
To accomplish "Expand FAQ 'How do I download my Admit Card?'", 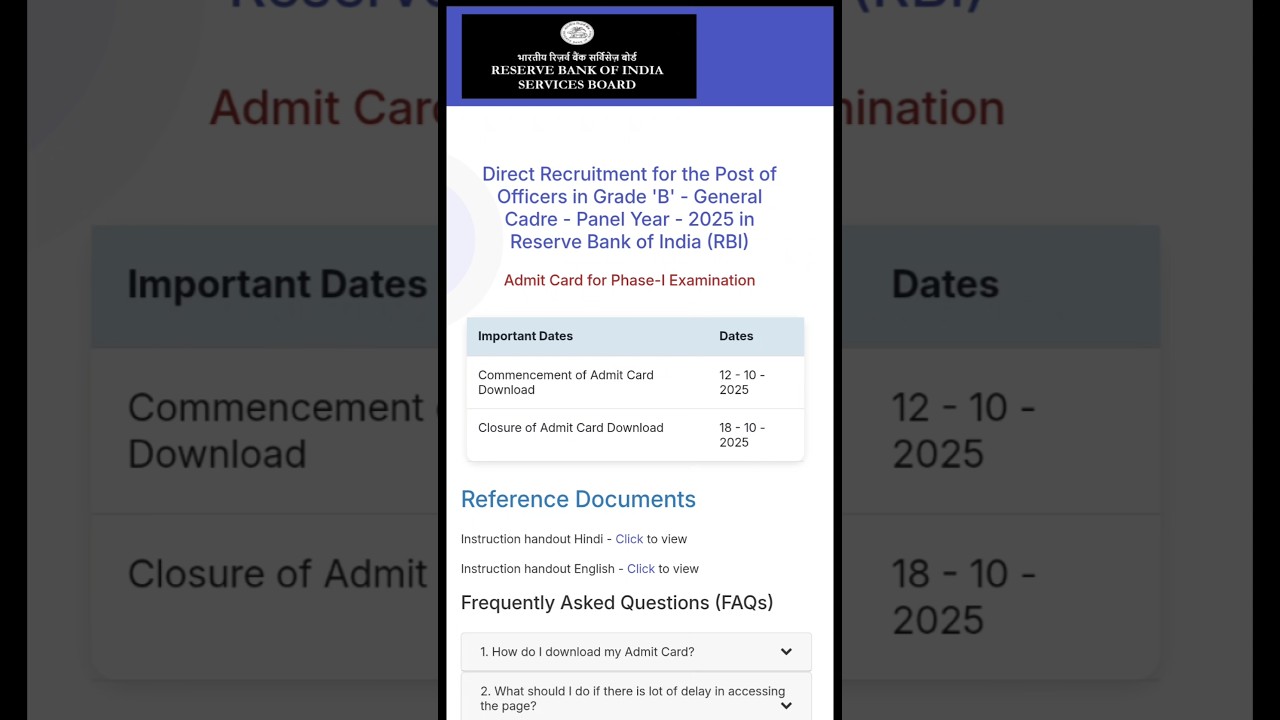I will [x=636, y=652].
